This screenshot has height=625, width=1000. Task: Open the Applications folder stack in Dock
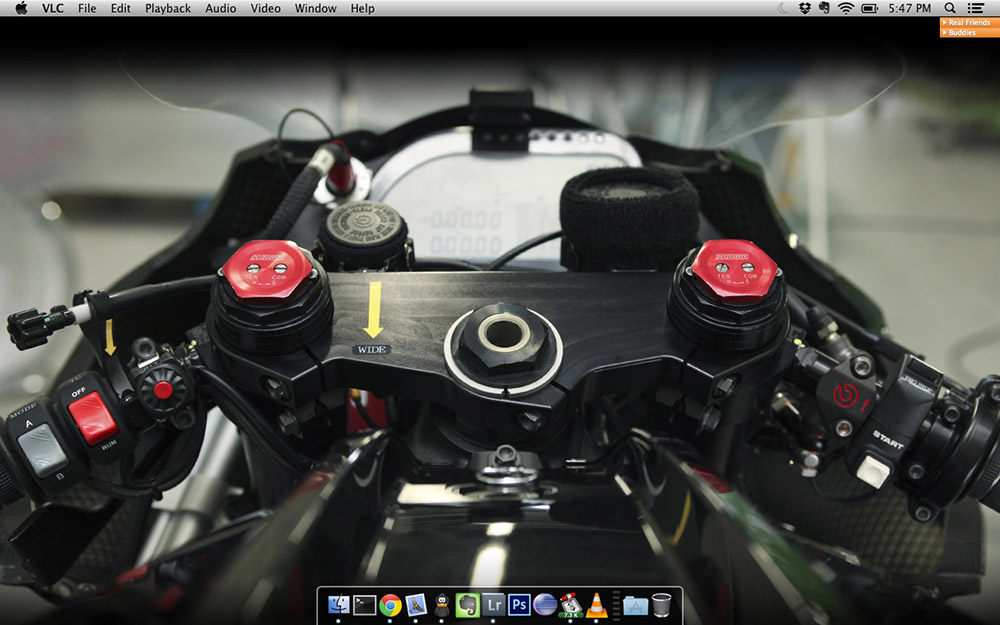point(636,605)
